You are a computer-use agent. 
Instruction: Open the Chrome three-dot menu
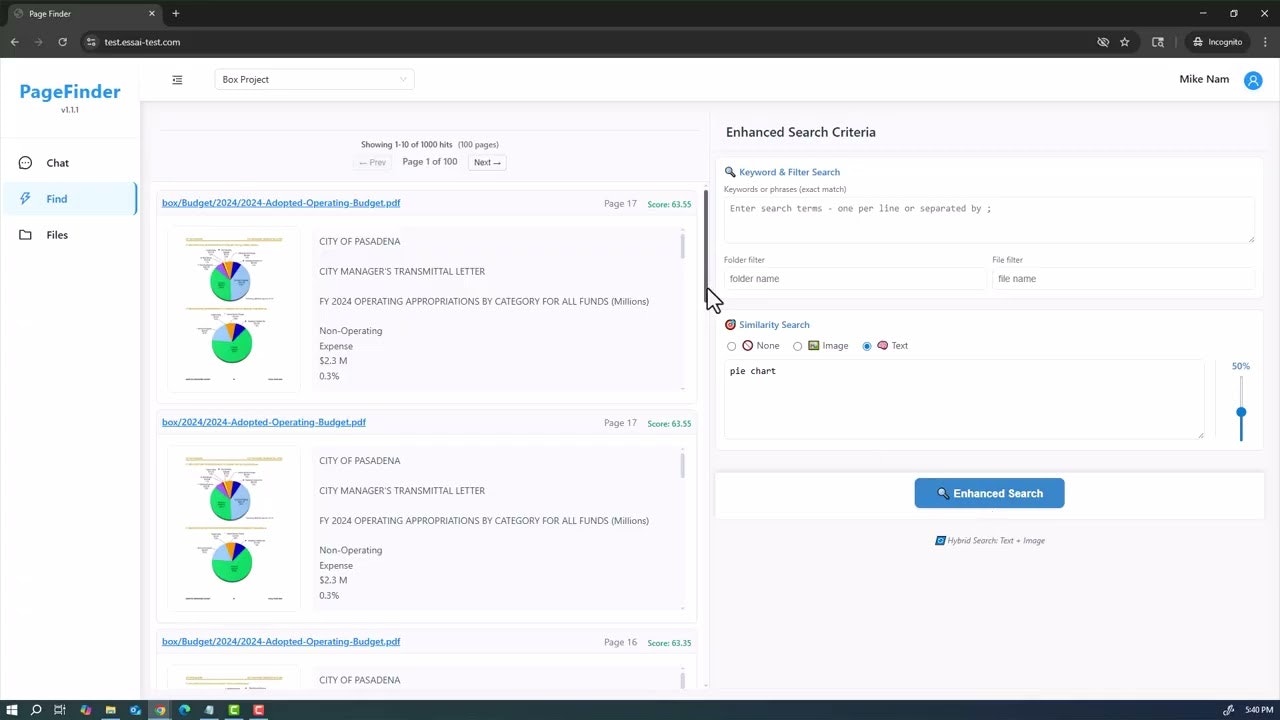tap(1264, 42)
